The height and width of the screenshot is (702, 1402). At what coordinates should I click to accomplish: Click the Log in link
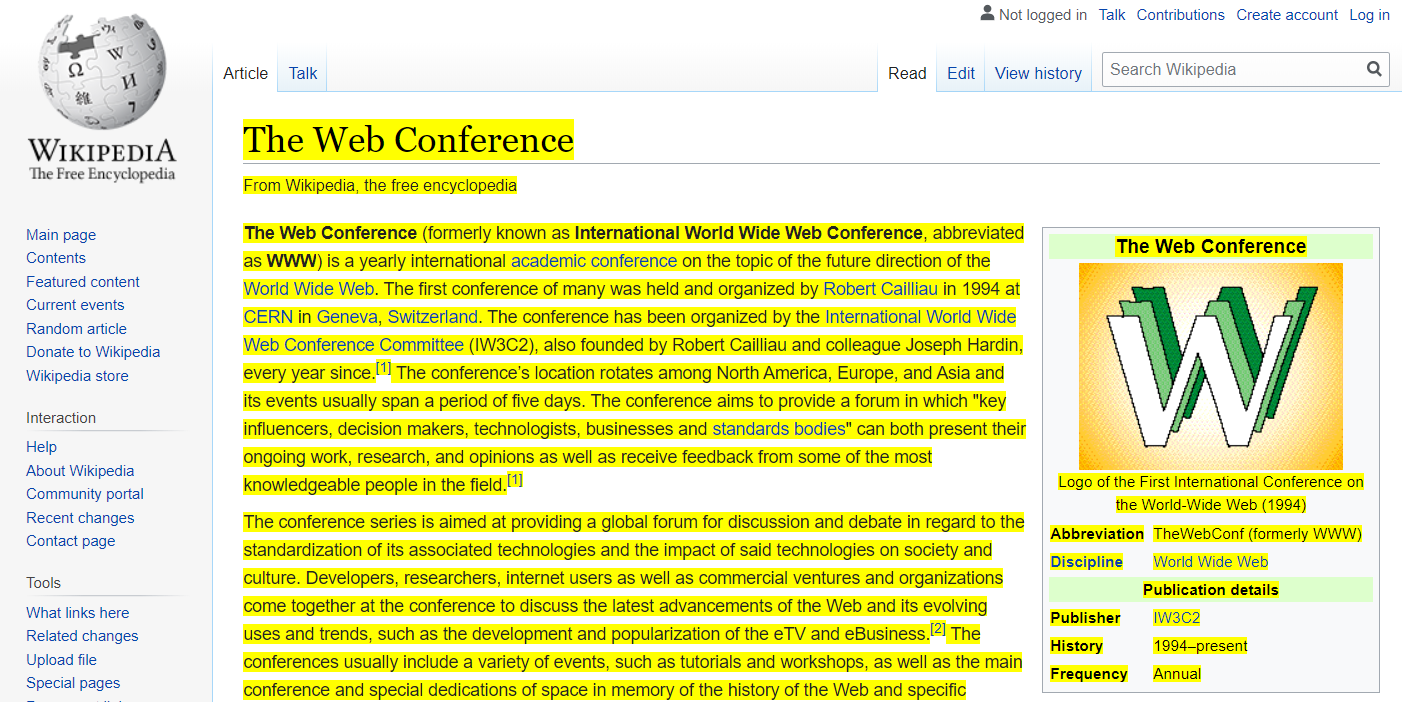point(1369,15)
